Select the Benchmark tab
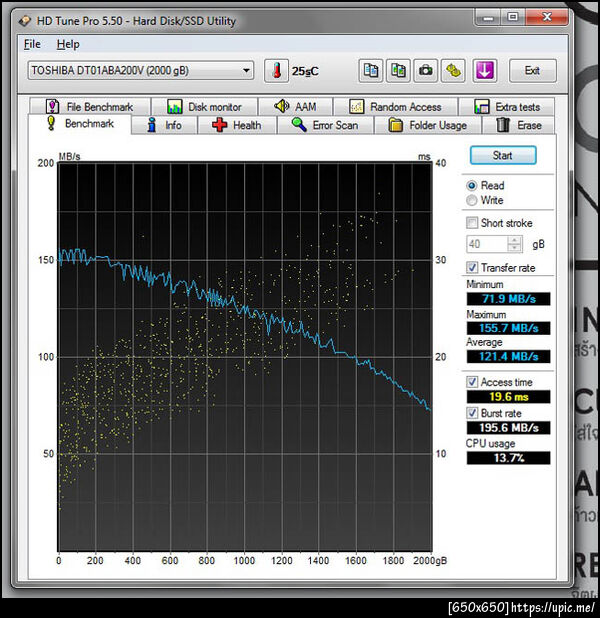The width and height of the screenshot is (600, 618). coord(80,124)
